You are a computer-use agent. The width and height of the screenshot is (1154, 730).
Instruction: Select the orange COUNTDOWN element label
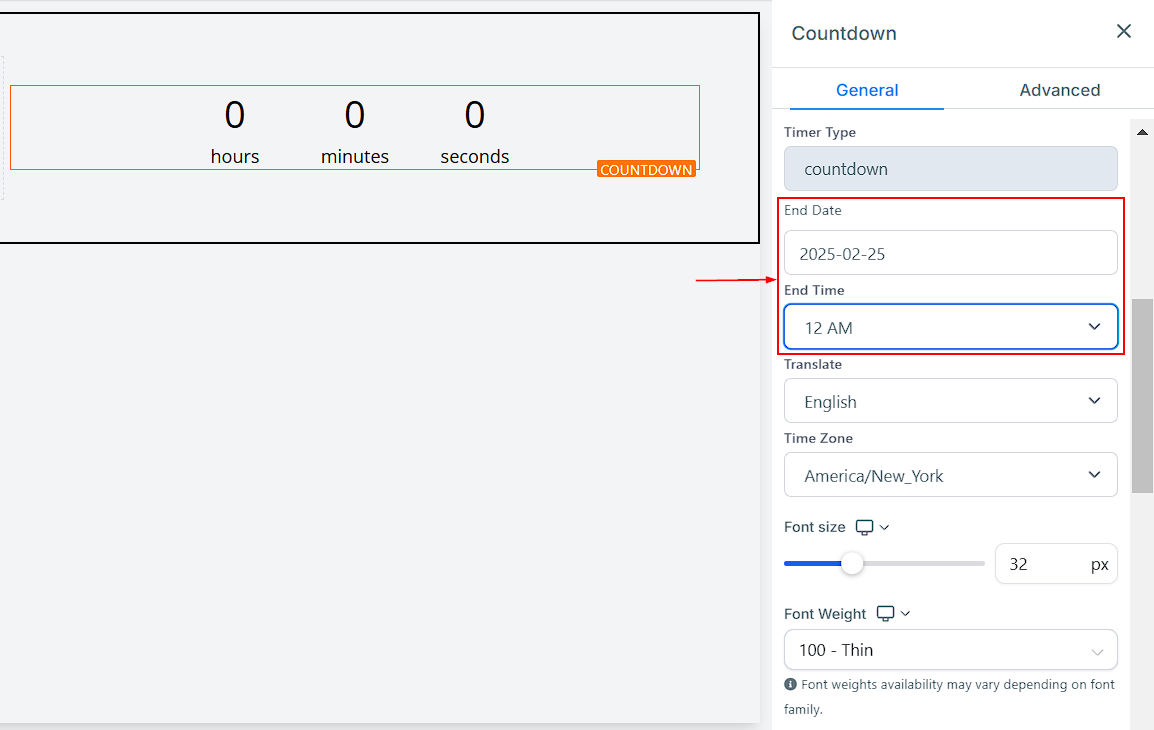pos(646,170)
